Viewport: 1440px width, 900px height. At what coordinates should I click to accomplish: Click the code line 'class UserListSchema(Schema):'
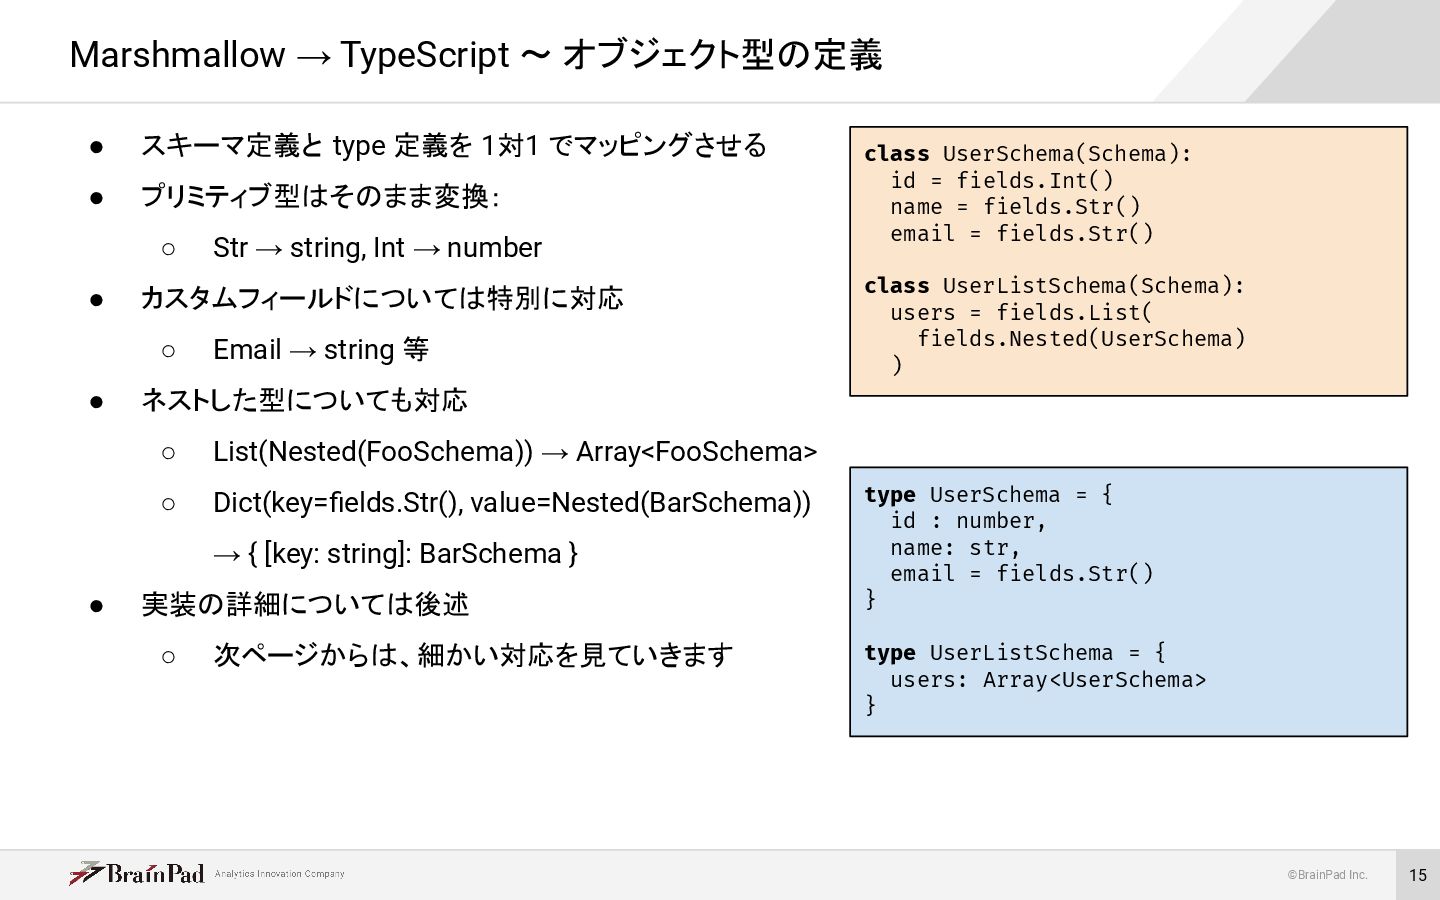[x=1055, y=286]
